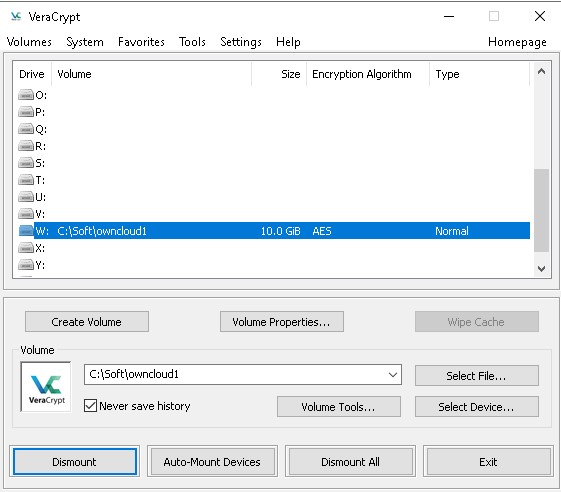Click the VeraCrypt logo in Volume group
This screenshot has height=492, width=561.
pyautogui.click(x=46, y=387)
